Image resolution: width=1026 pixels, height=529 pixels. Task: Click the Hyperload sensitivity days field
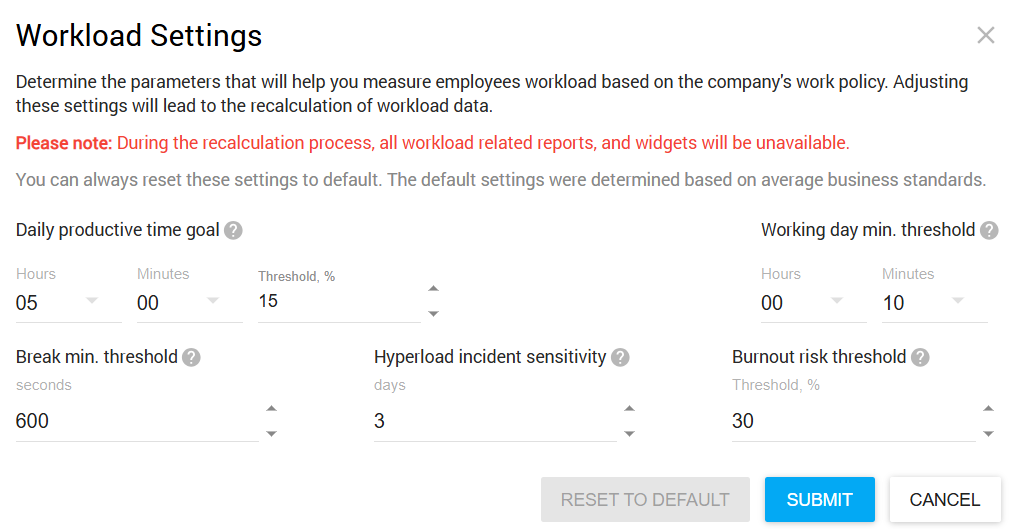pos(493,421)
